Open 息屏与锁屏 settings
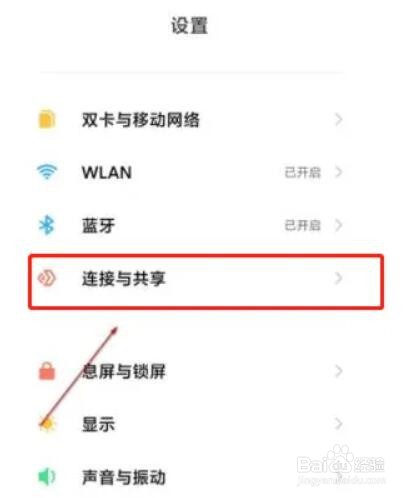414x498 pixels. 190,371
